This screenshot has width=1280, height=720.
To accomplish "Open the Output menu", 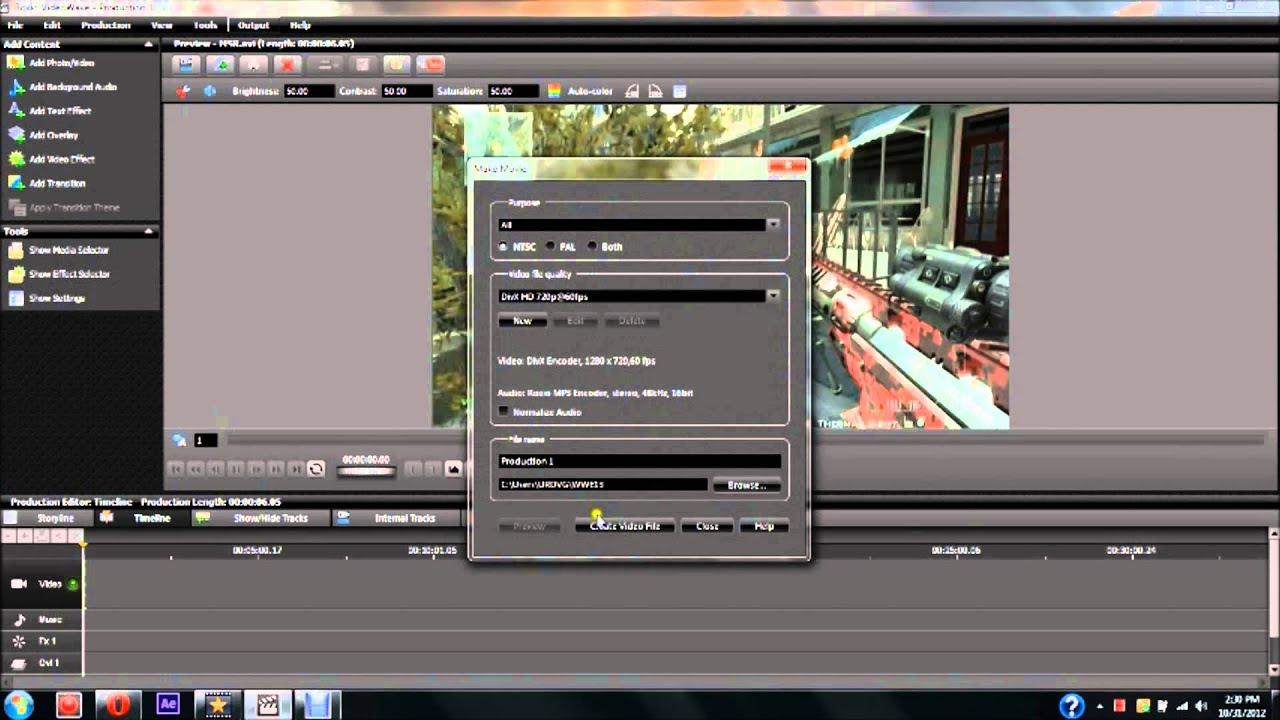I will tap(253, 25).
